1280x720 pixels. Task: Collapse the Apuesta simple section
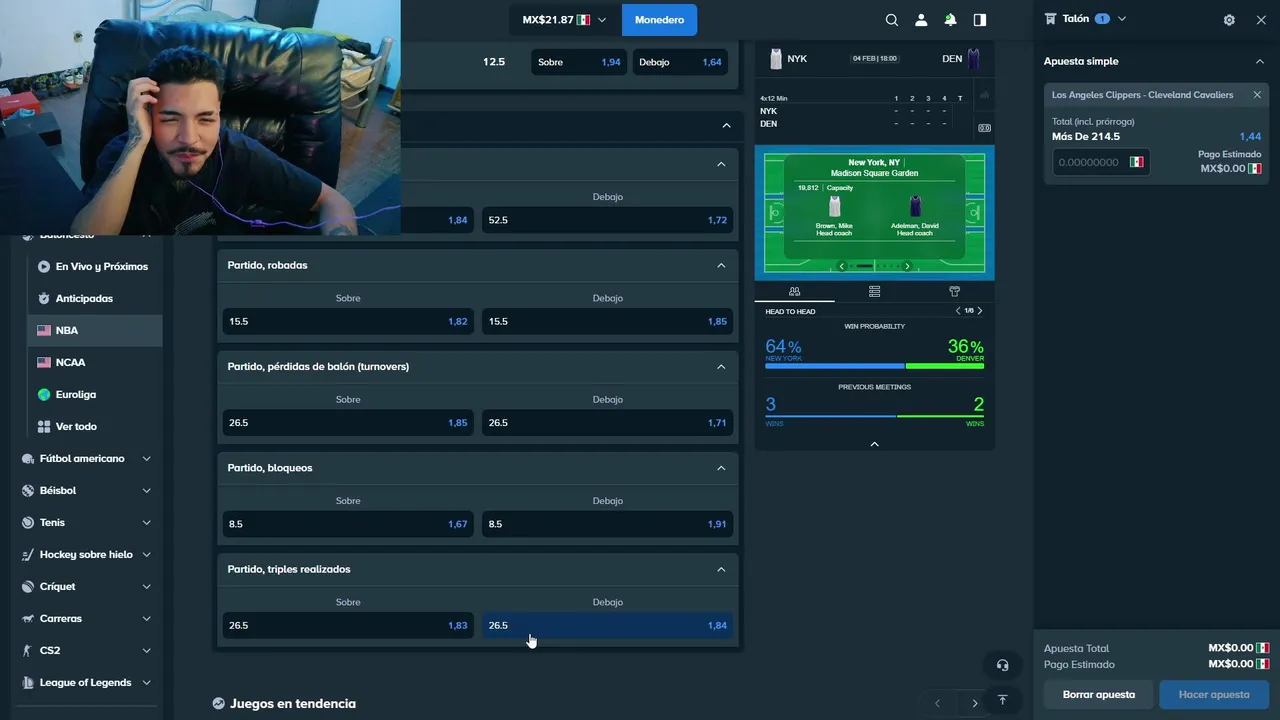point(1260,61)
